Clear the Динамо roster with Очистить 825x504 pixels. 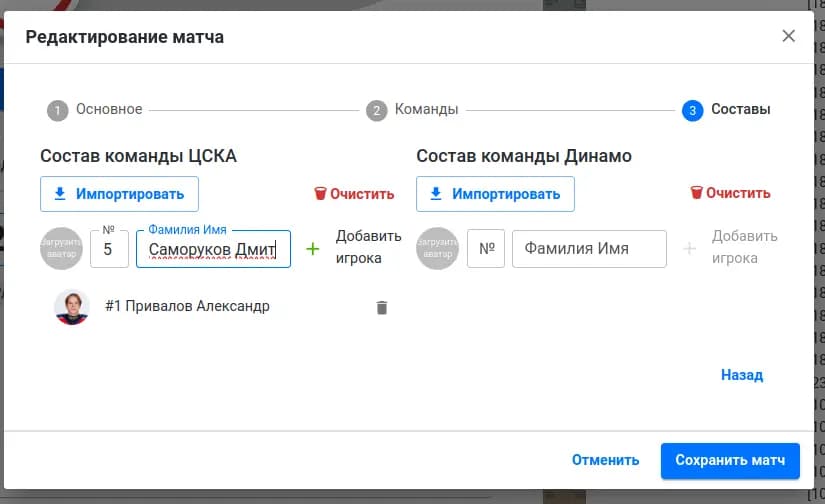point(730,193)
